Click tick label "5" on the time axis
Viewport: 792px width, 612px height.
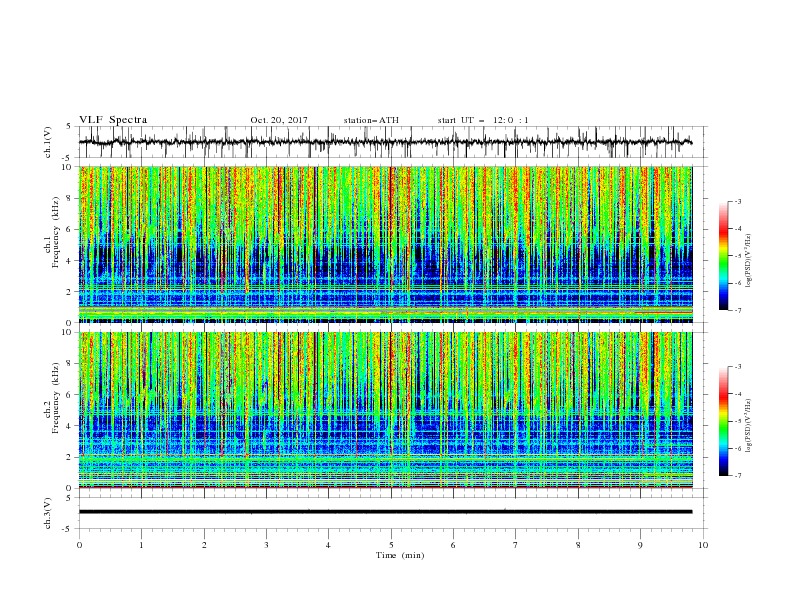pyautogui.click(x=391, y=545)
